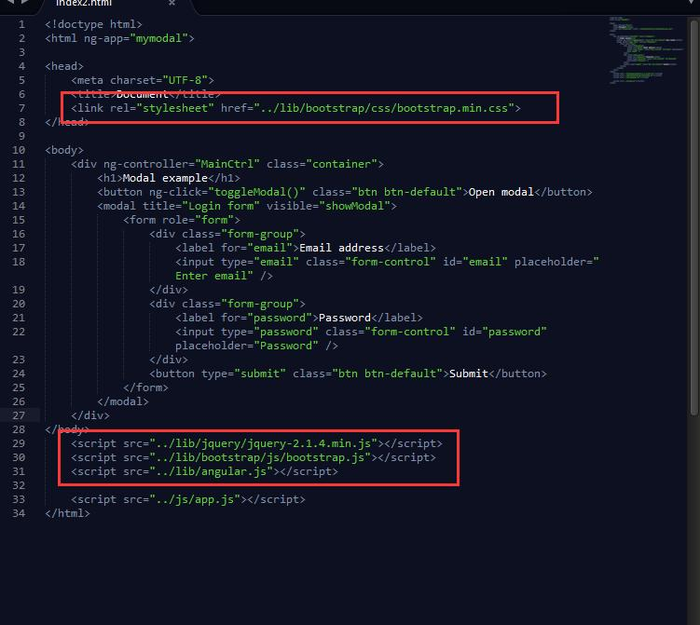The height and width of the screenshot is (625, 700).
Task: Click line number 34 in the gutter
Action: (x=19, y=513)
